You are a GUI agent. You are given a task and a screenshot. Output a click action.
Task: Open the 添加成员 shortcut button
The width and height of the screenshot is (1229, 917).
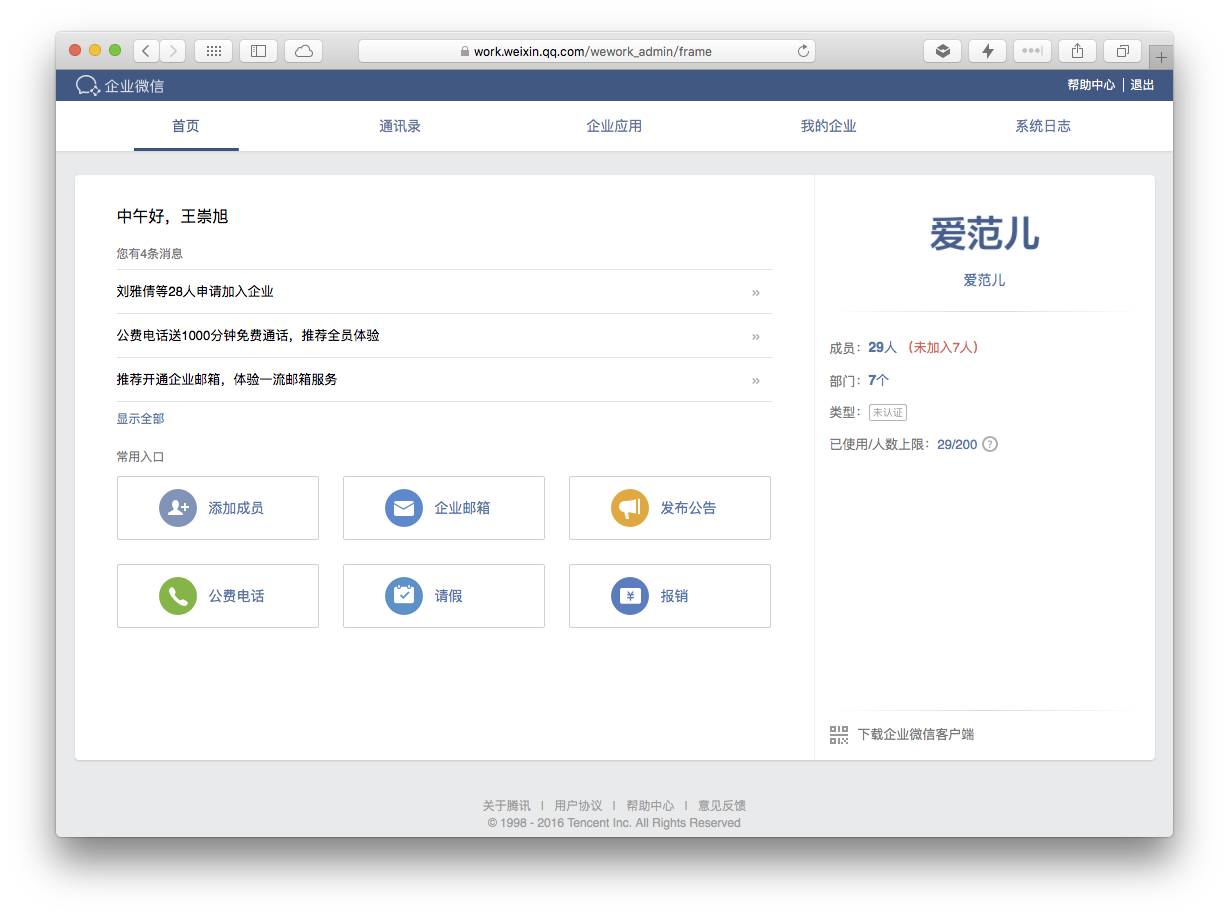(x=218, y=508)
